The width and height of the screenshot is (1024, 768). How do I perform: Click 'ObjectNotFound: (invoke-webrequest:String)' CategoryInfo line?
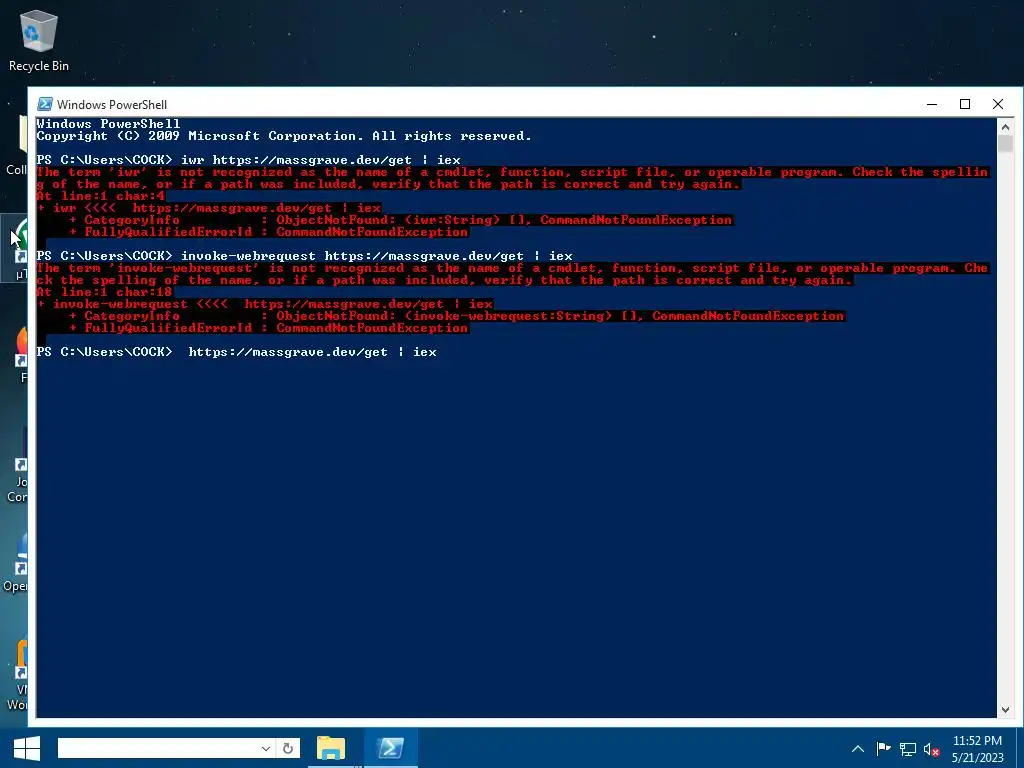pos(457,316)
